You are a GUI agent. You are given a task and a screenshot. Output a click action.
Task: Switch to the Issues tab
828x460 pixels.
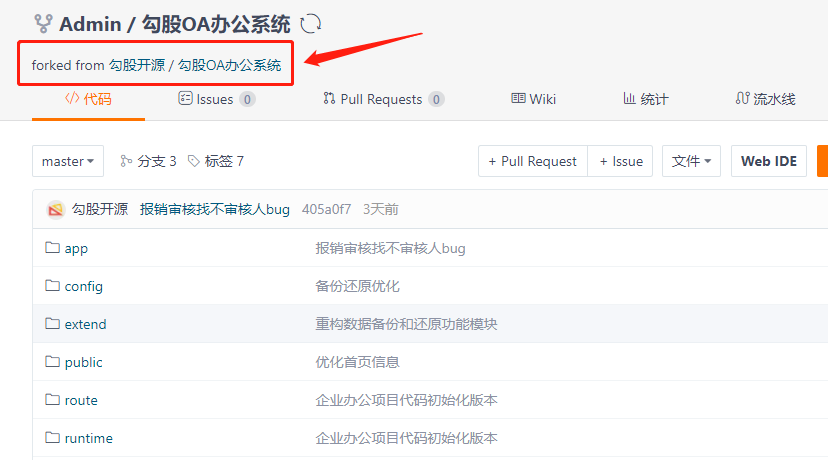(206, 99)
